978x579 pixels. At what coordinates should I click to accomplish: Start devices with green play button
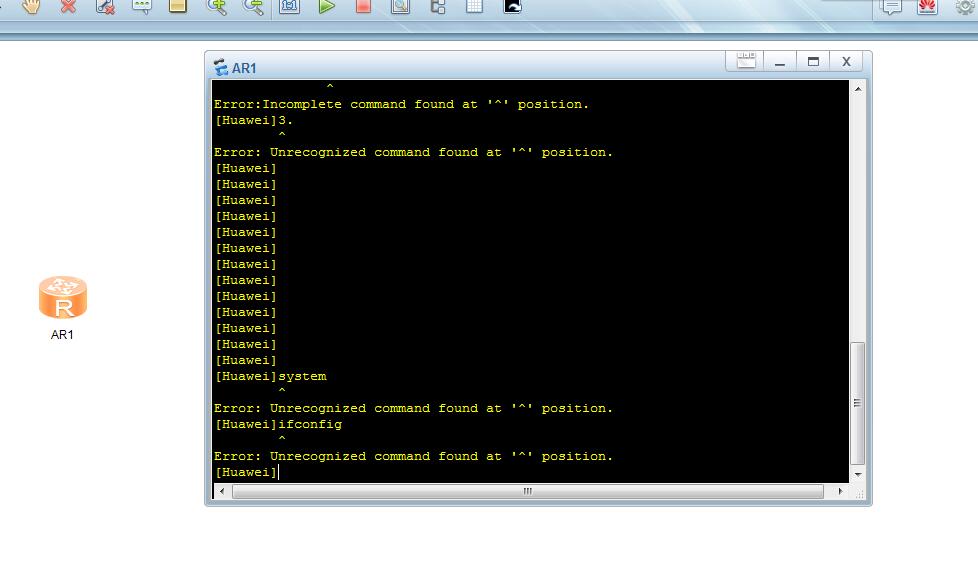[326, 7]
